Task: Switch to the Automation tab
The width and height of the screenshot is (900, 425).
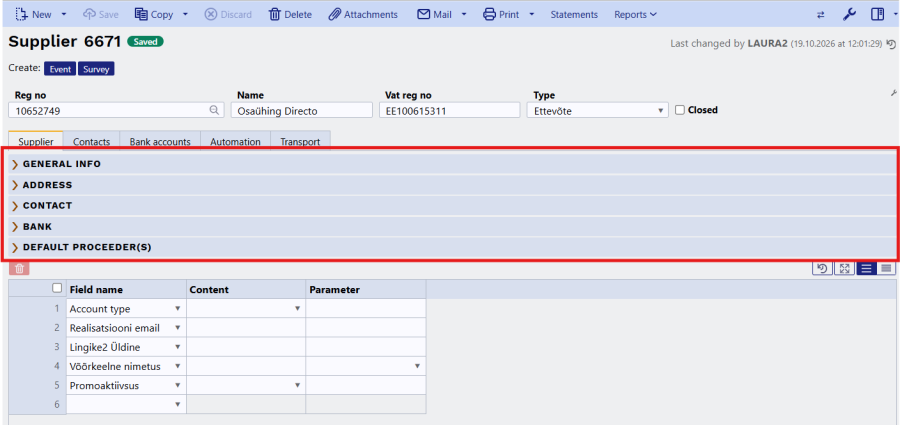Action: click(235, 141)
